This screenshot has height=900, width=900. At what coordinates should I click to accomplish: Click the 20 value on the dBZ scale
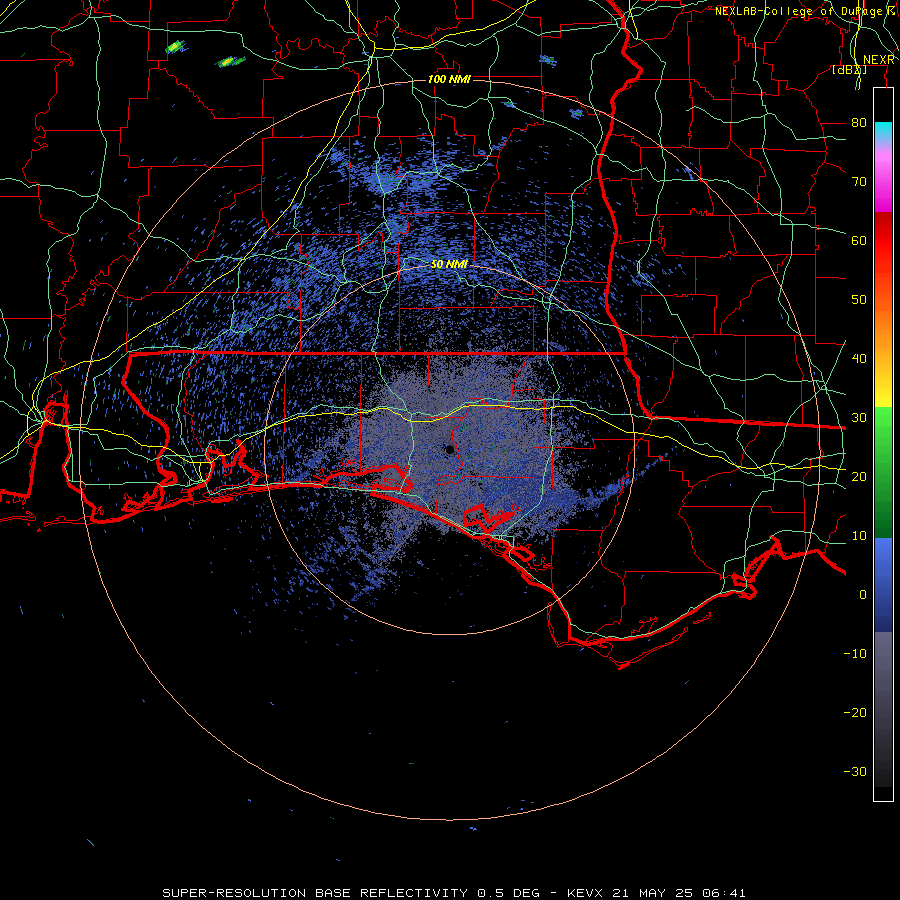coord(859,476)
